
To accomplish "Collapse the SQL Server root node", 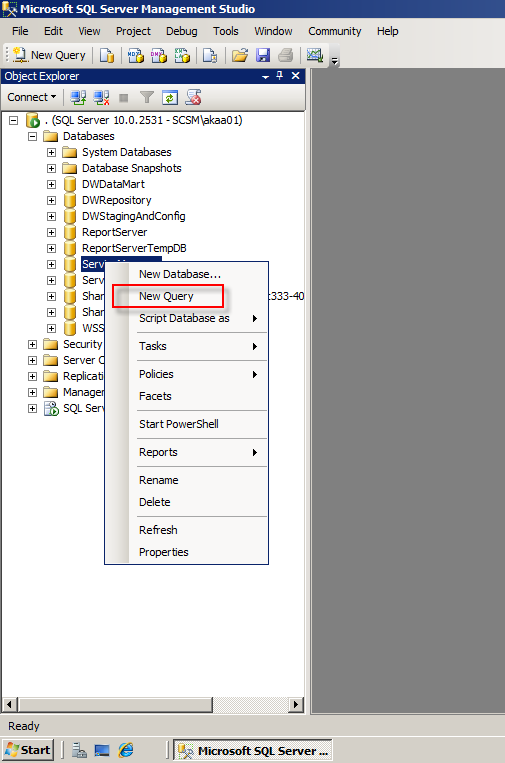I will coord(14,120).
